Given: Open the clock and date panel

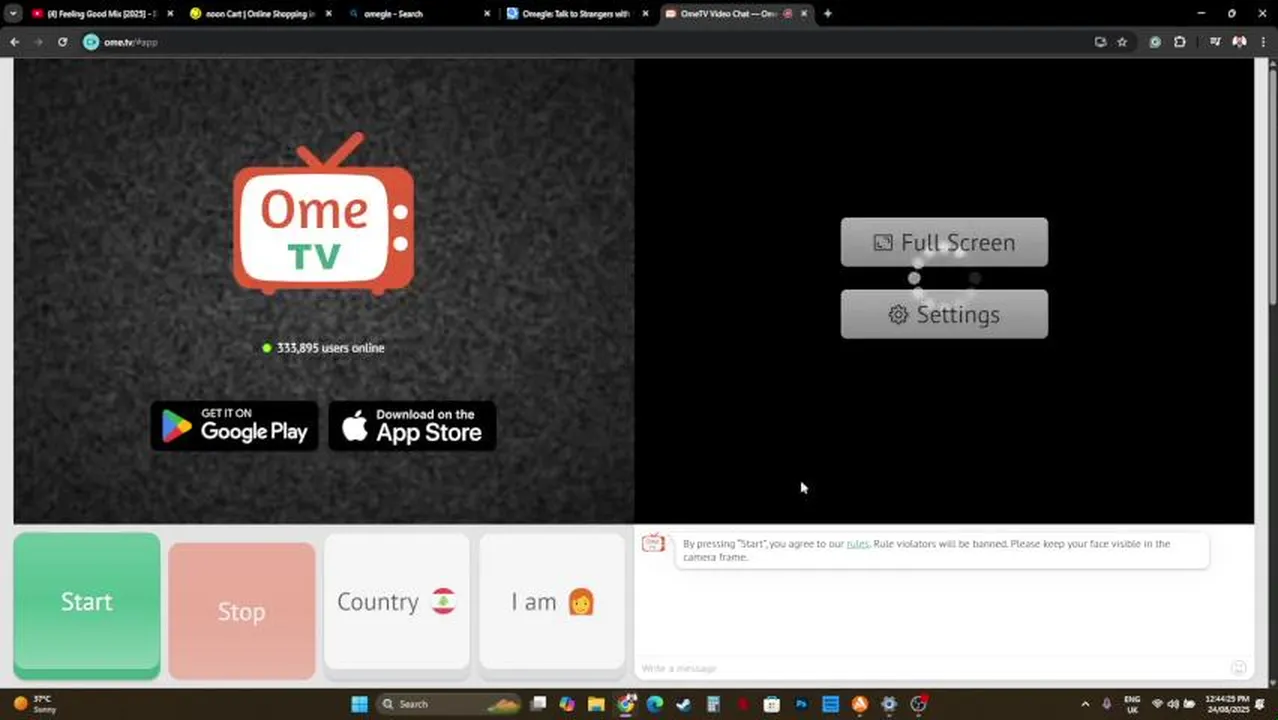Looking at the screenshot, I should [x=1226, y=704].
